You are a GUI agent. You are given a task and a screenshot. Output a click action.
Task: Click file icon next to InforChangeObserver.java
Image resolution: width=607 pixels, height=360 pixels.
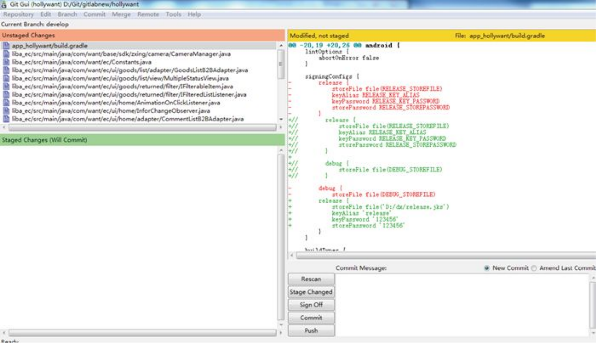pyautogui.click(x=6, y=111)
